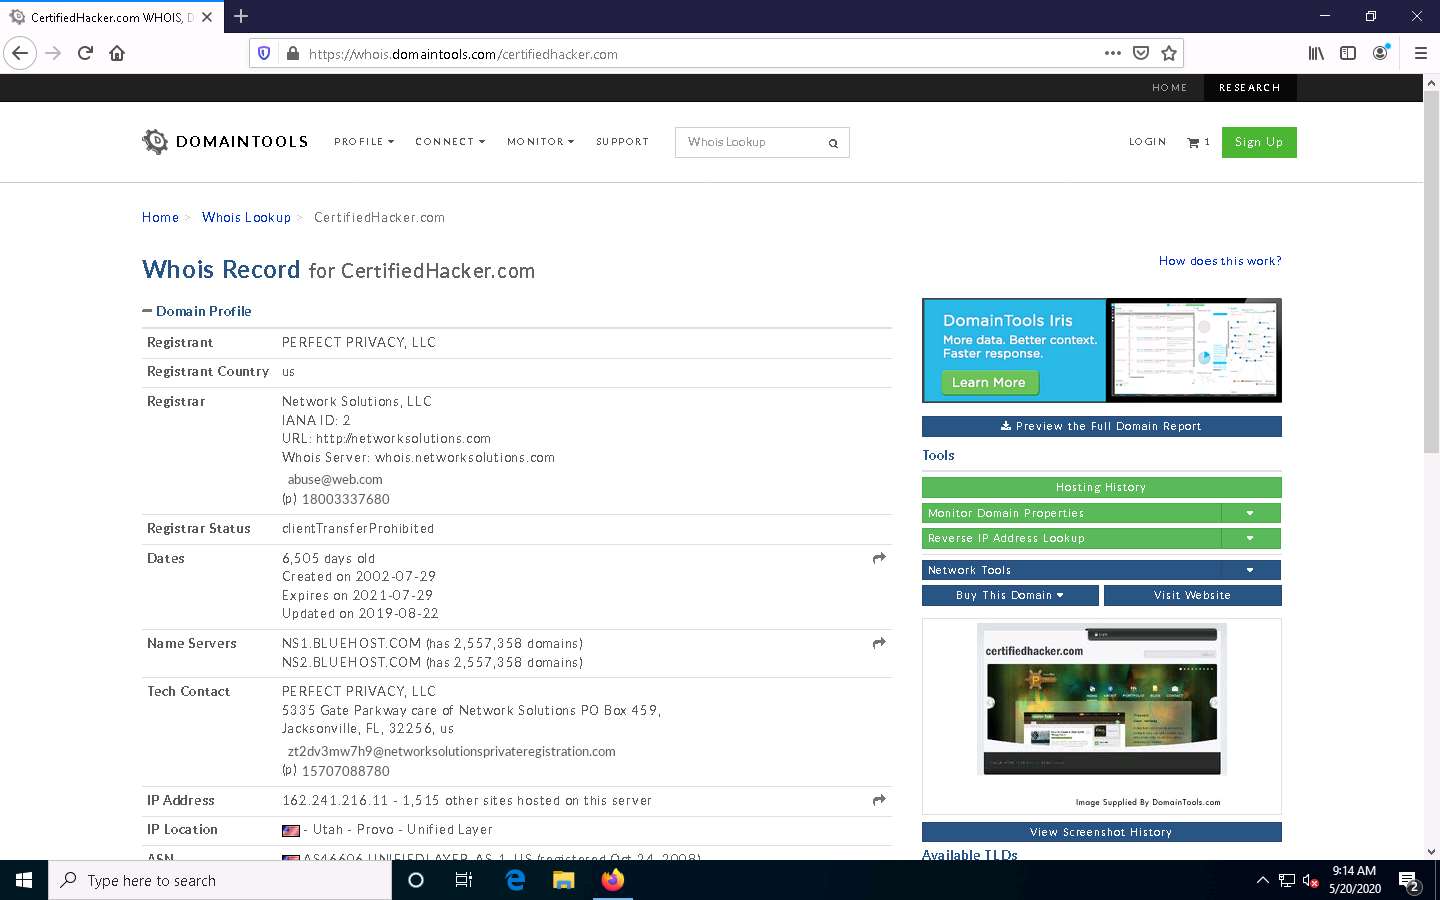Viewport: 1440px width, 900px height.
Task: Click the taskbar volume speaker icon
Action: click(x=1310, y=881)
